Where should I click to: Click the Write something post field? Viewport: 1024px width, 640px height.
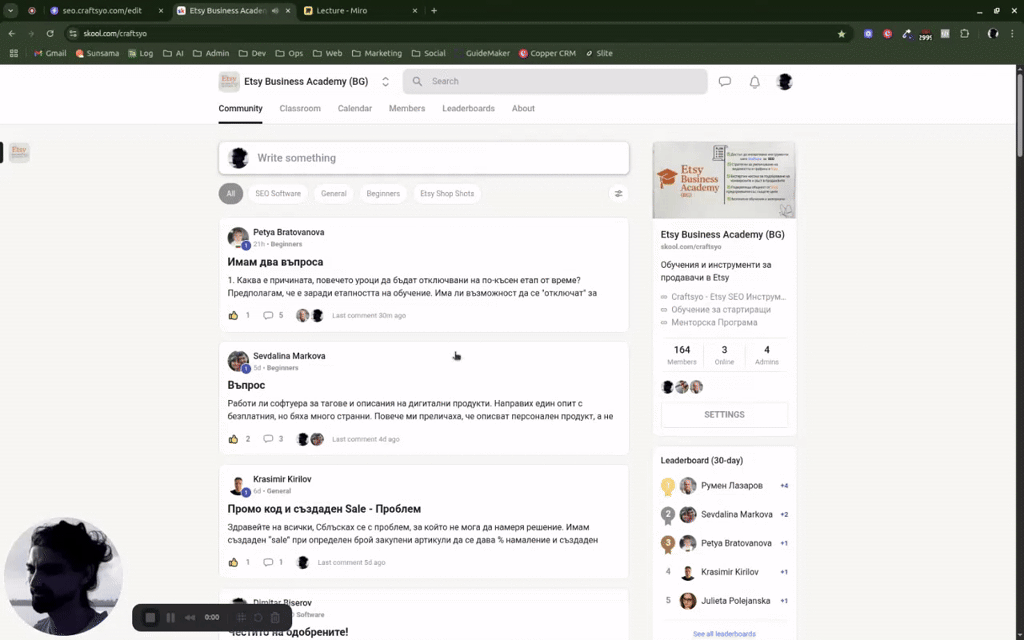tap(424, 158)
